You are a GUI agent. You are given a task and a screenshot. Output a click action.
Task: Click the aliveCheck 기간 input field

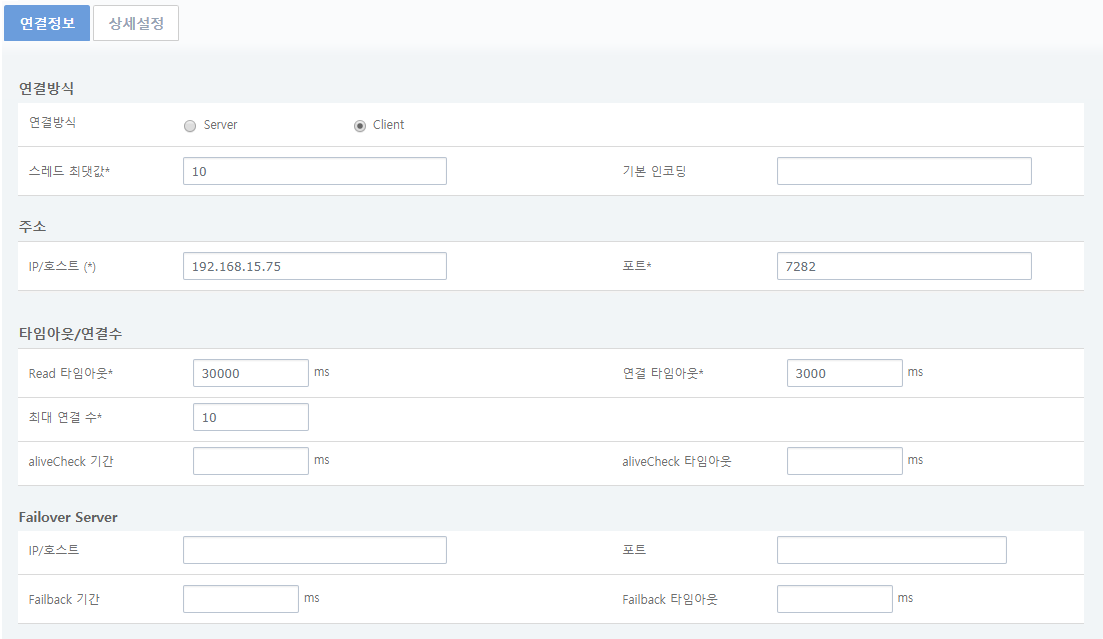pyautogui.click(x=250, y=461)
